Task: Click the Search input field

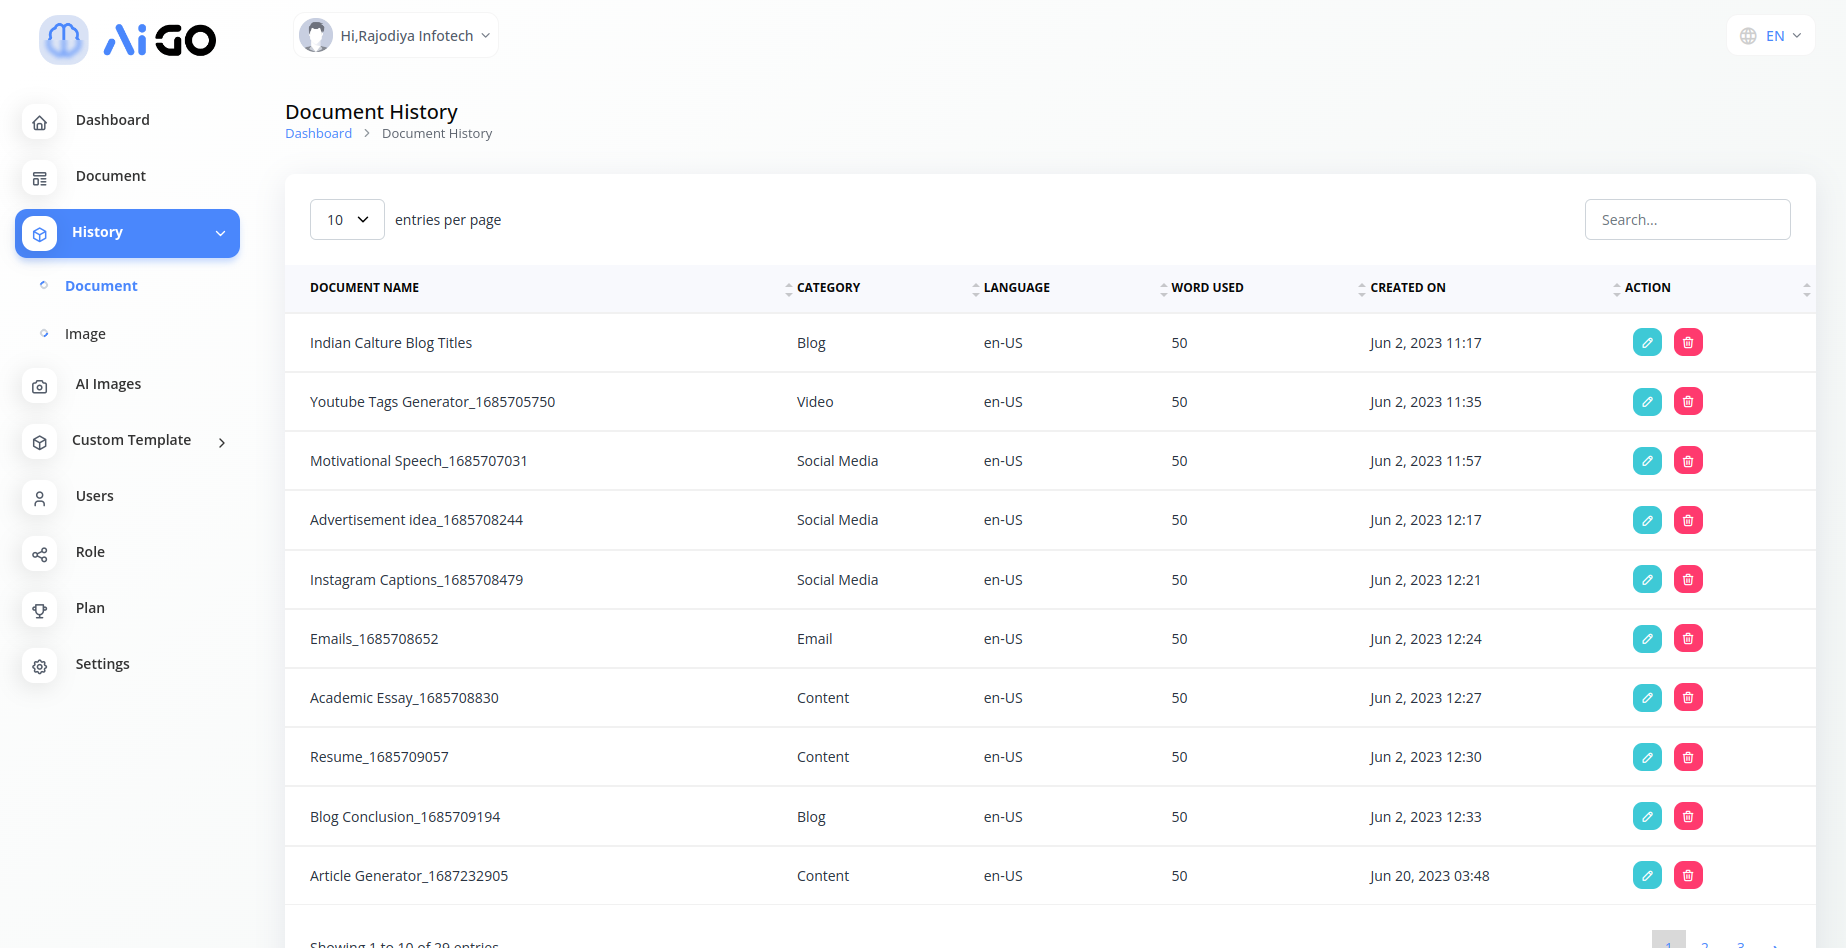Action: tap(1687, 220)
